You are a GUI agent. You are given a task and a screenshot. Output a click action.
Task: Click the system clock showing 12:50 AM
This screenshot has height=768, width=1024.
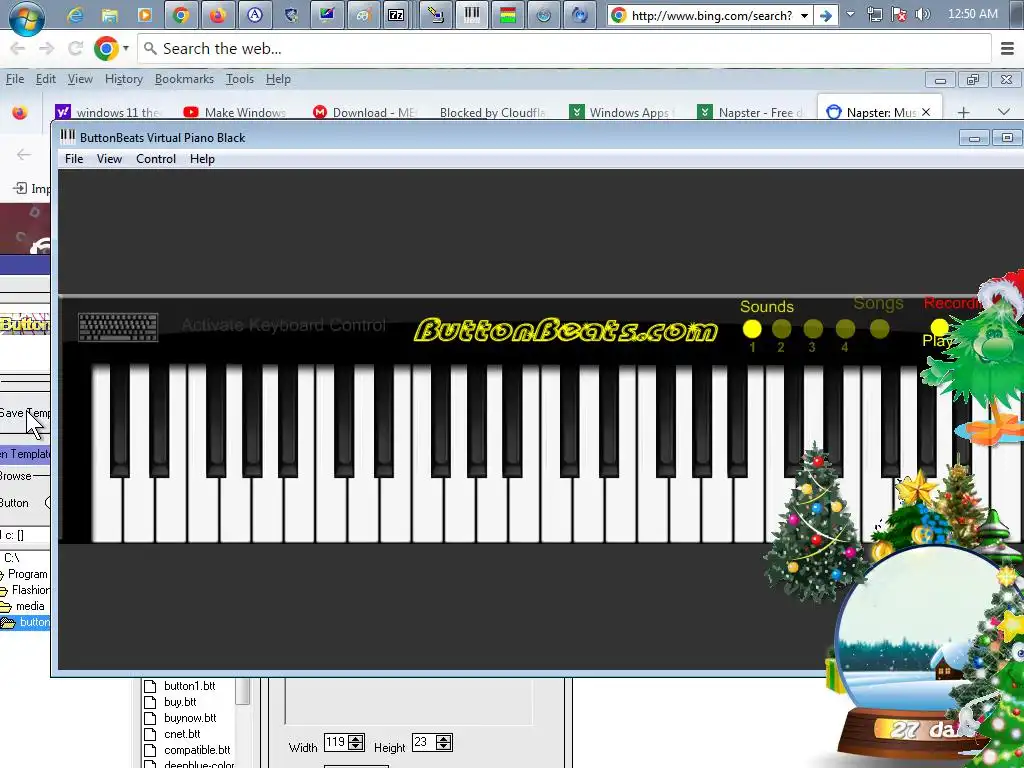point(972,14)
